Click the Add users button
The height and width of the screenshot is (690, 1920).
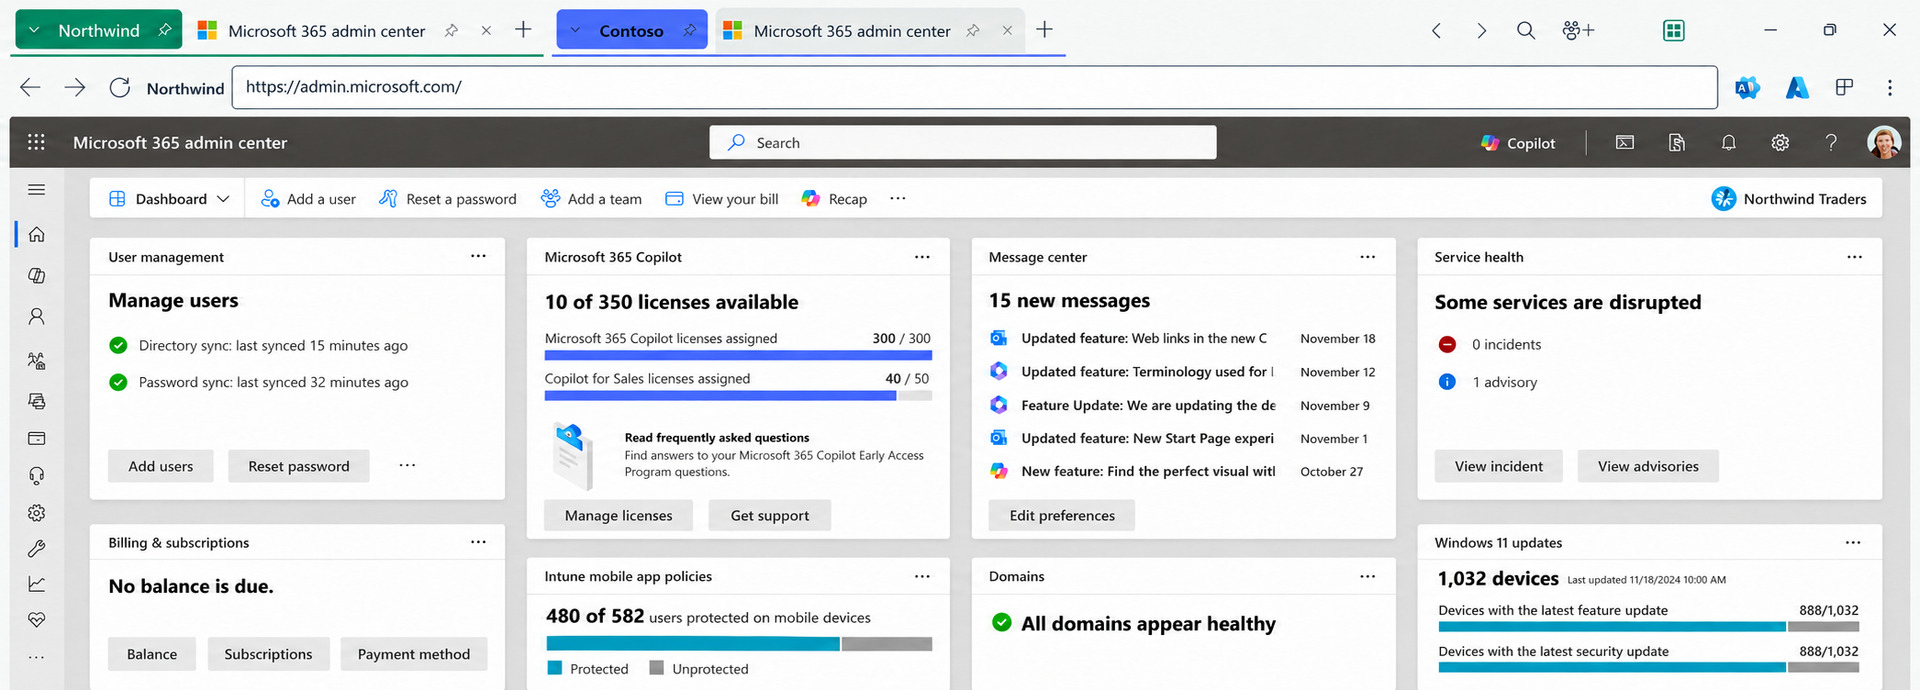pyautogui.click(x=161, y=466)
